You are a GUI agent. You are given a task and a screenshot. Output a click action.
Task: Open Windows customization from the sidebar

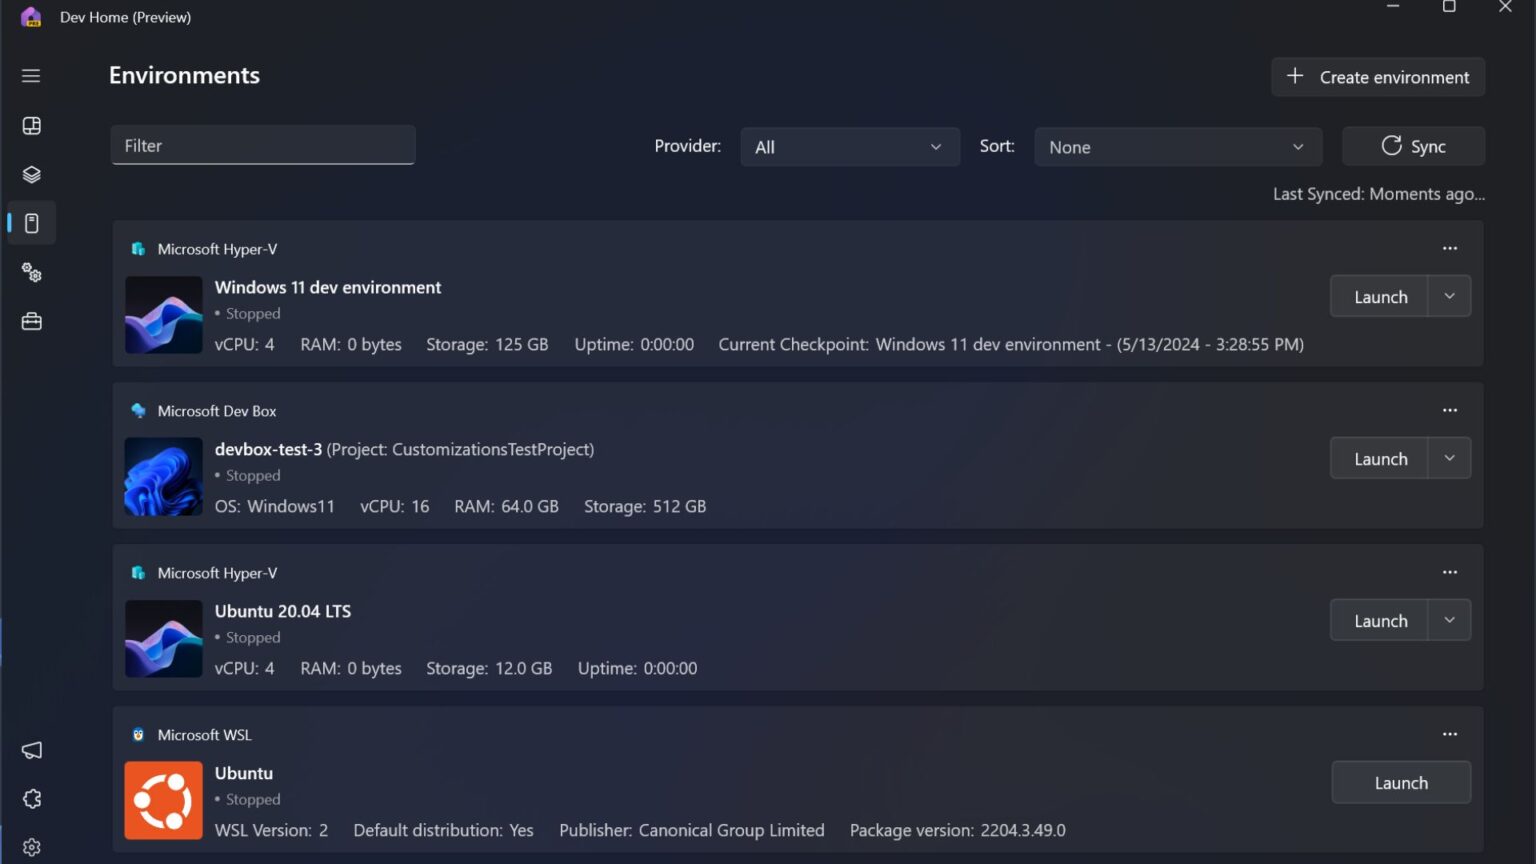point(31,272)
